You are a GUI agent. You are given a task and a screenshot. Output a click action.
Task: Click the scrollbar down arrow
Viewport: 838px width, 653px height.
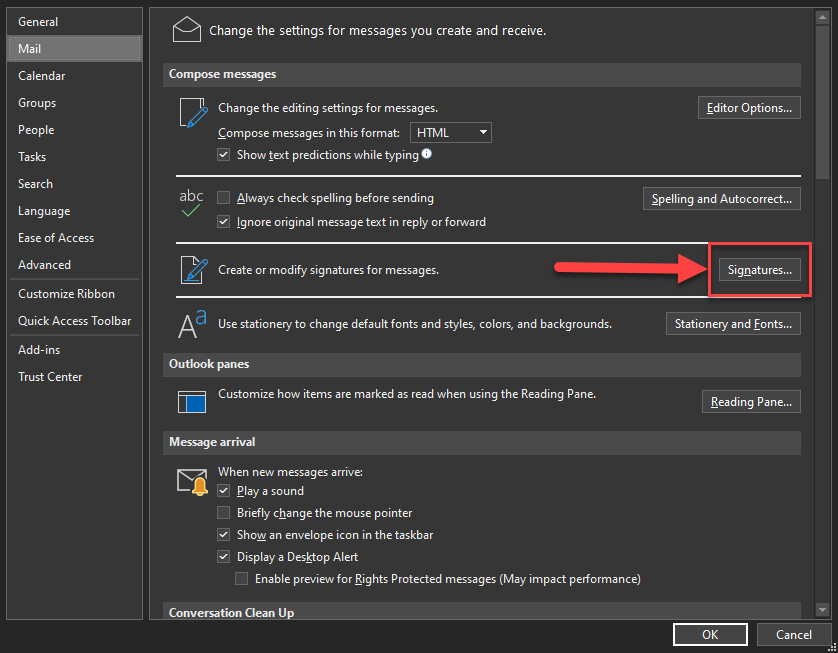tap(822, 609)
